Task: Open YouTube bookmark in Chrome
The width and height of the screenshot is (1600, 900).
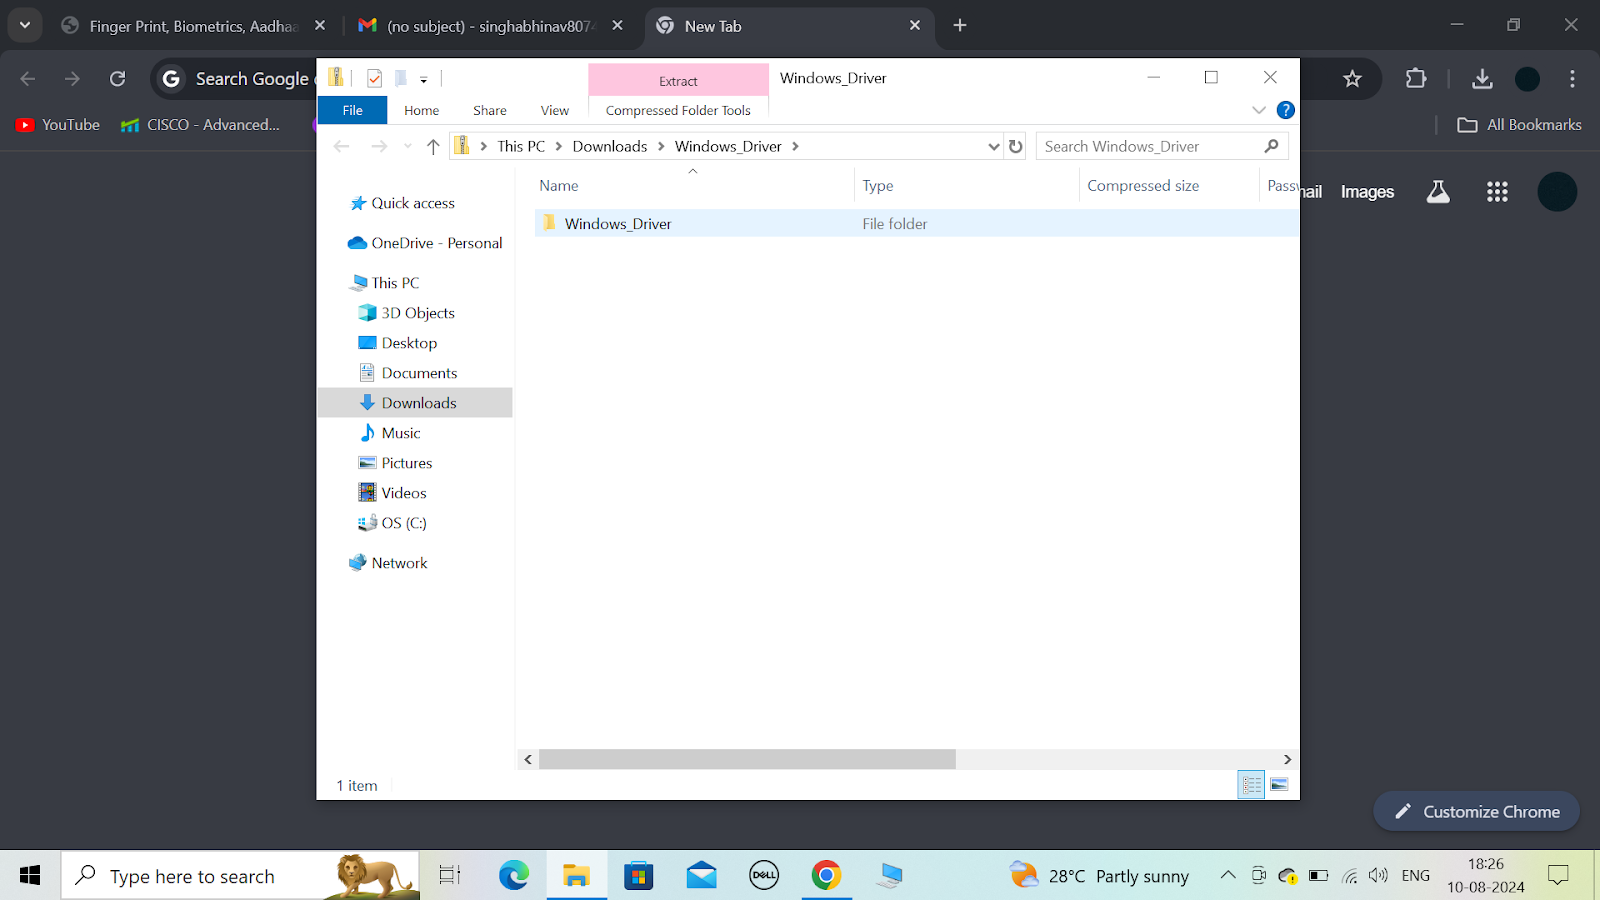Action: point(58,125)
